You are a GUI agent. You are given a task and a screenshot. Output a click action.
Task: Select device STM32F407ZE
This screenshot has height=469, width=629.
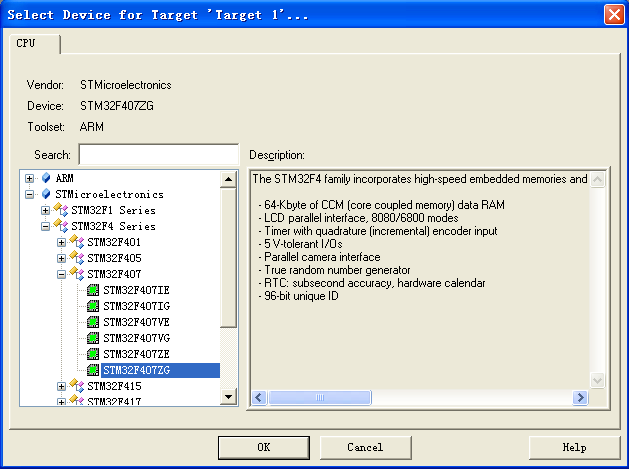136,354
